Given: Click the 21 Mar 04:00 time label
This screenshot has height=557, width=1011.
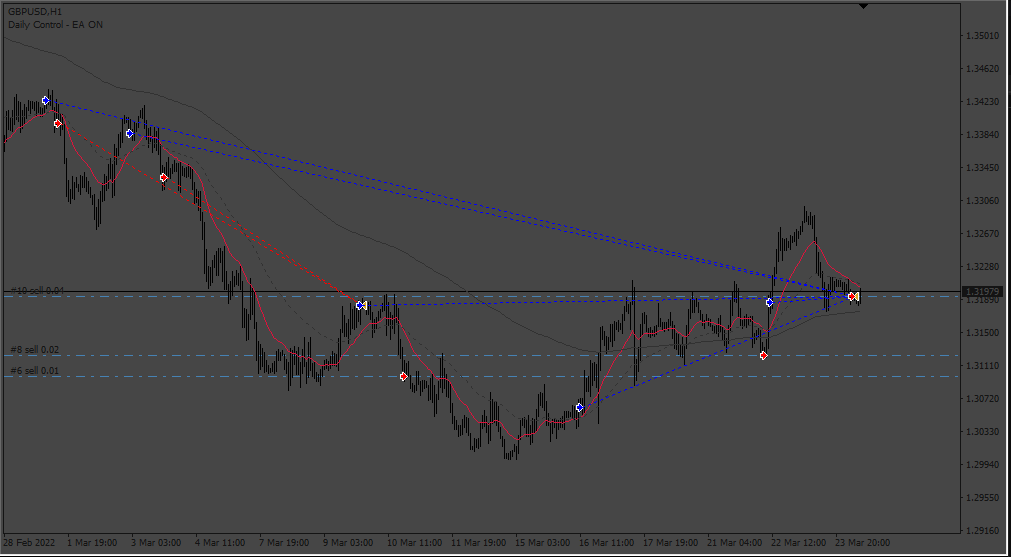Looking at the screenshot, I should 736,543.
